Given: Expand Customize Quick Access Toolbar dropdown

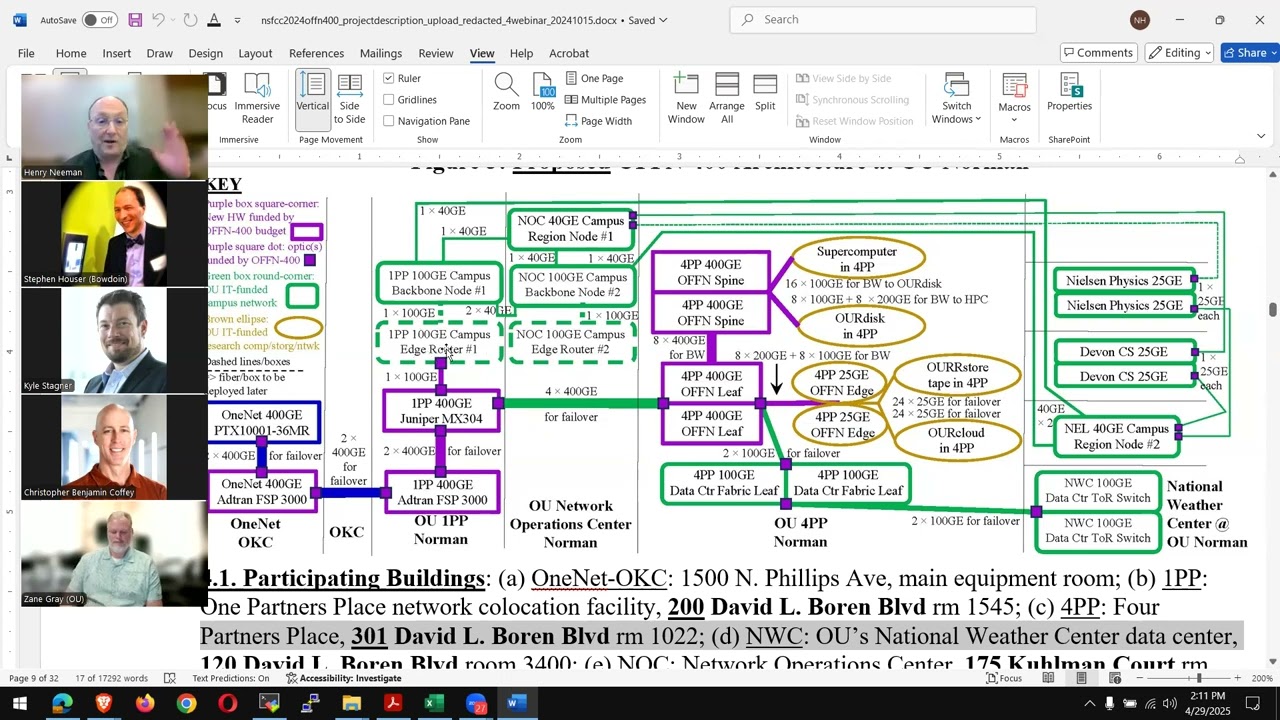Looking at the screenshot, I should pos(237,20).
